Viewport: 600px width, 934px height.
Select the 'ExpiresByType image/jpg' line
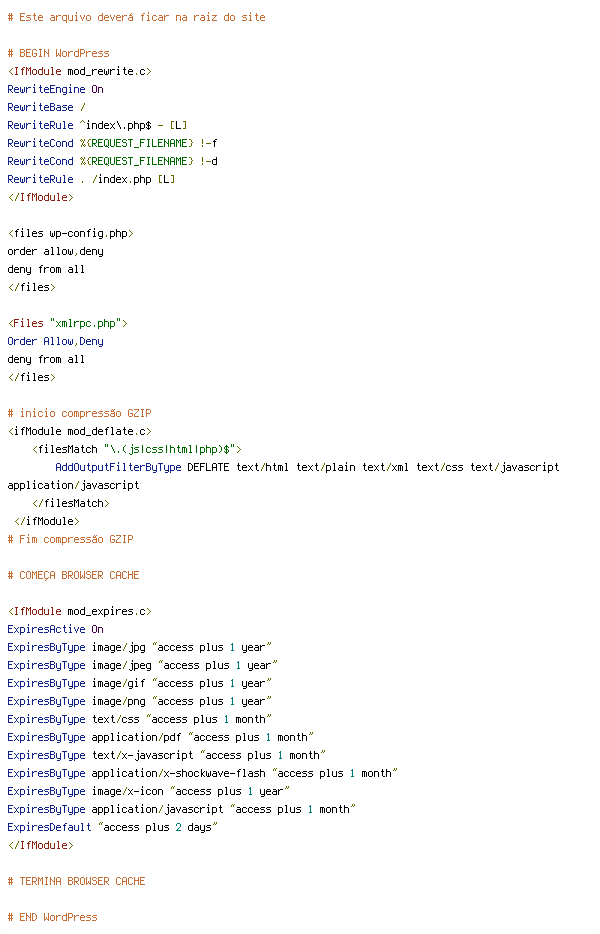139,647
